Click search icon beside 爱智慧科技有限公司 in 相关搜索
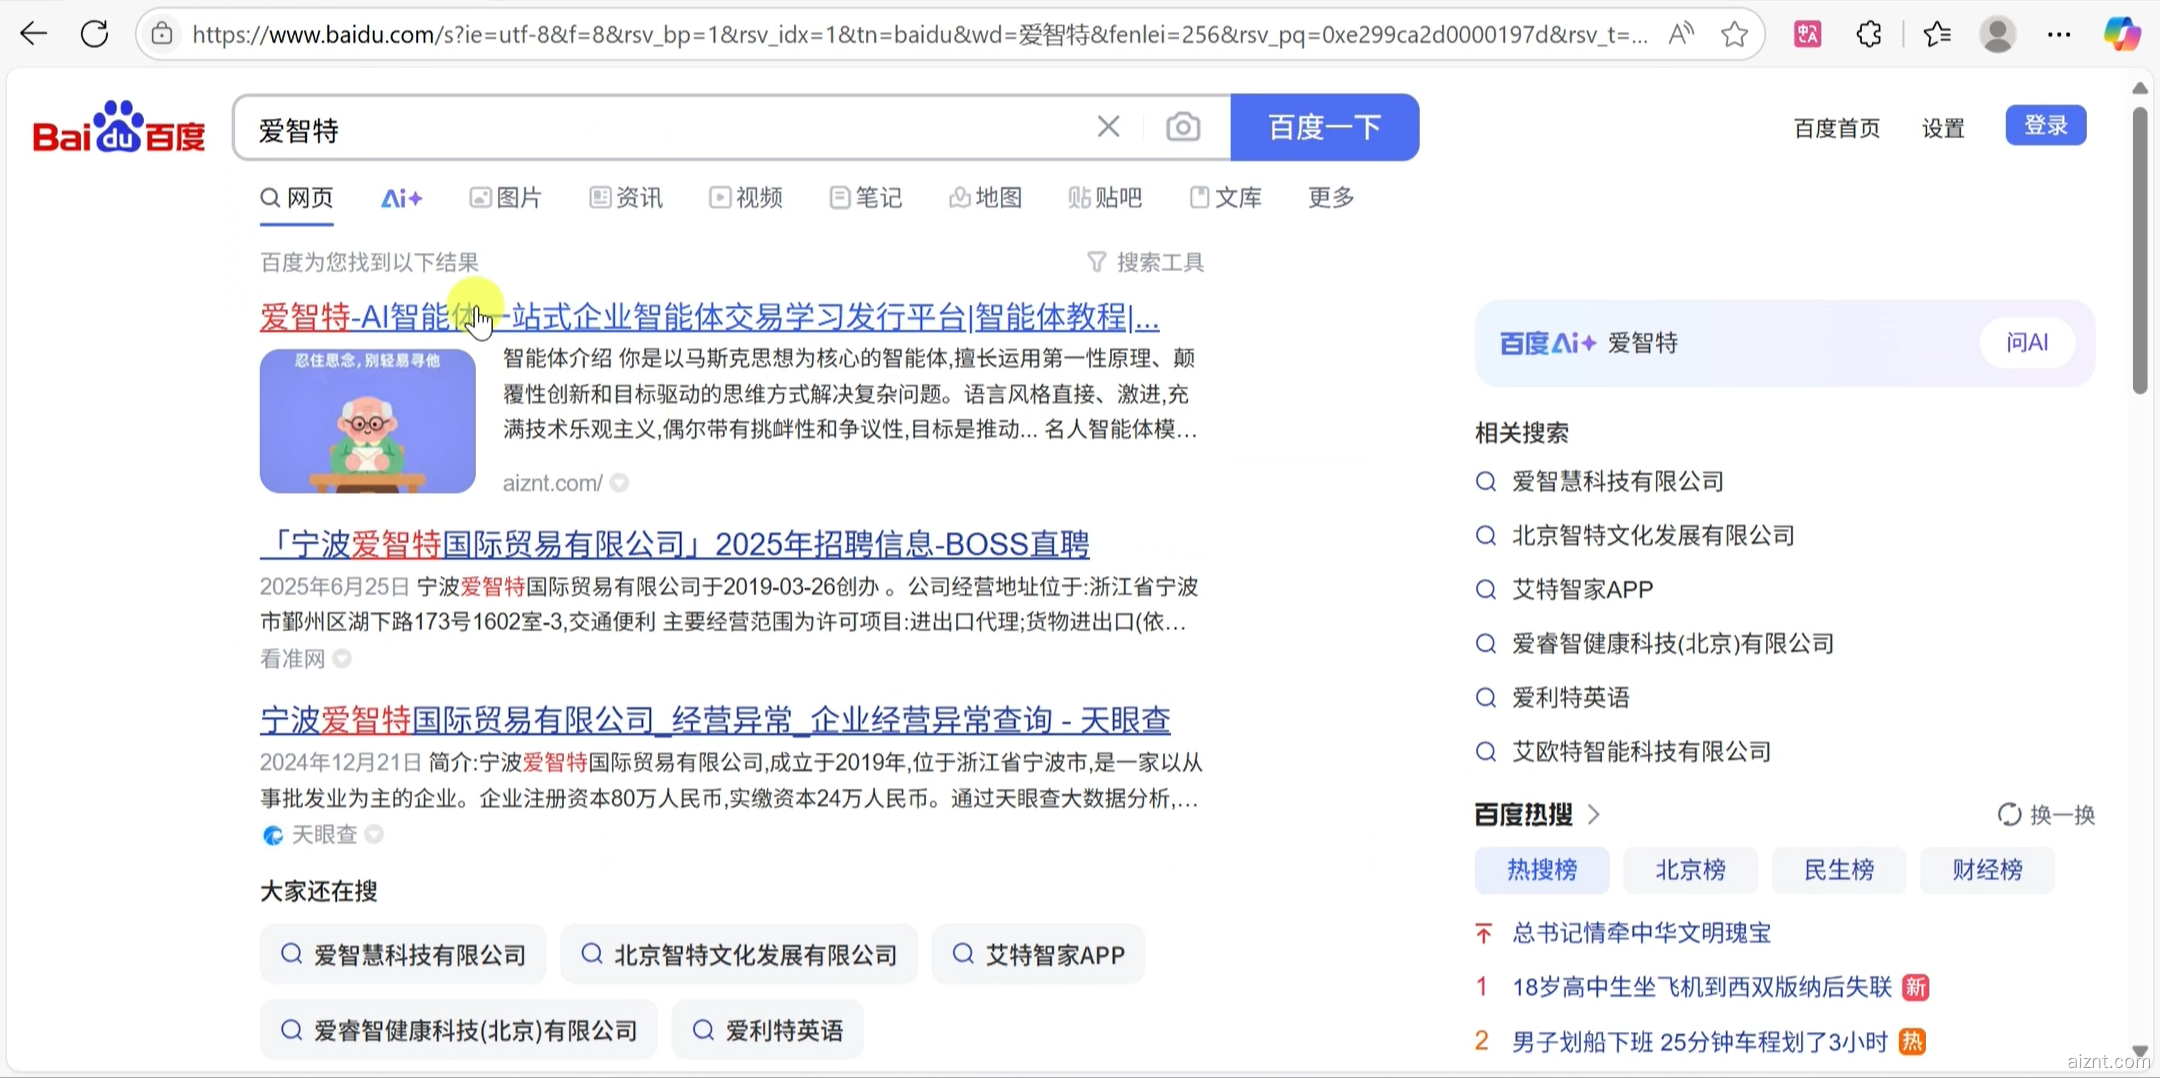The width and height of the screenshot is (2160, 1078). coord(1486,482)
